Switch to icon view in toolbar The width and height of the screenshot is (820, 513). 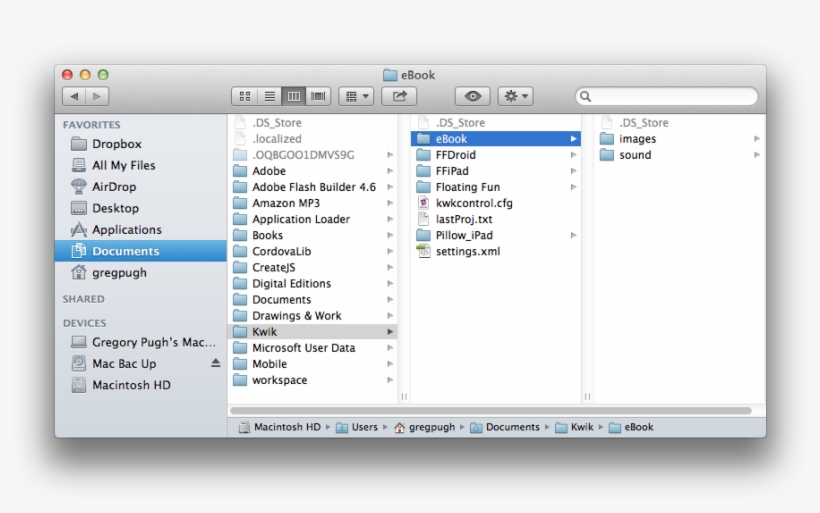click(x=245, y=96)
